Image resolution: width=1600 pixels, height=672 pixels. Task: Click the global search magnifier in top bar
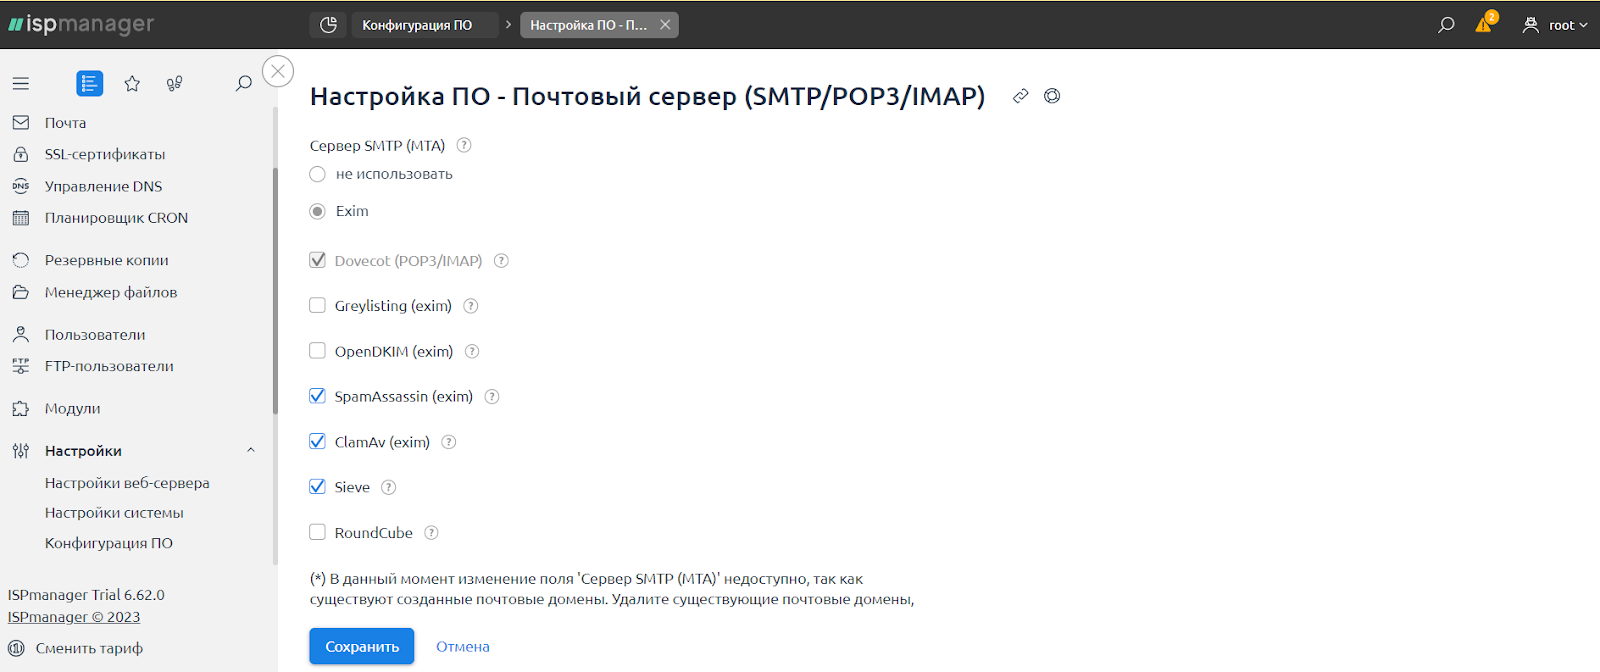click(x=1446, y=25)
